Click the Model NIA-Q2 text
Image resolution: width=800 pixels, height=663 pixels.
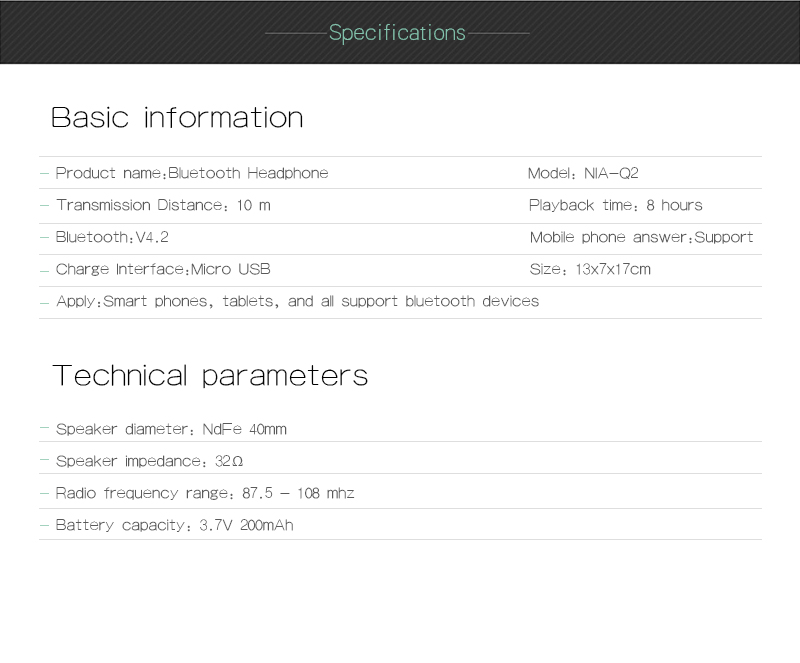[x=583, y=173]
